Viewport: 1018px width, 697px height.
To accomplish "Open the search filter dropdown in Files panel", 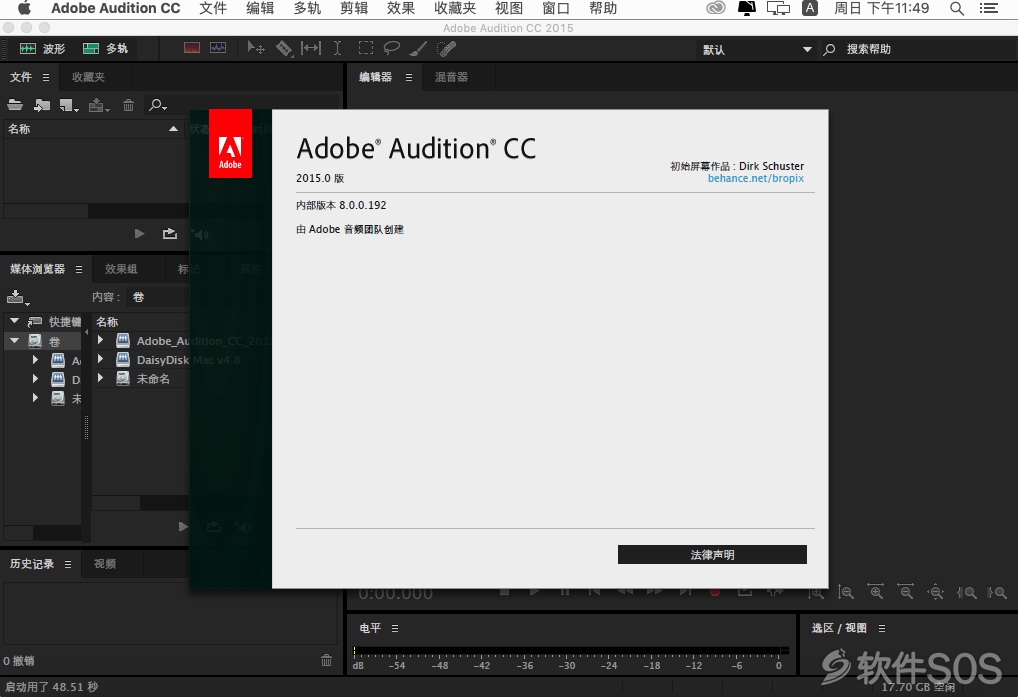I will click(x=158, y=104).
